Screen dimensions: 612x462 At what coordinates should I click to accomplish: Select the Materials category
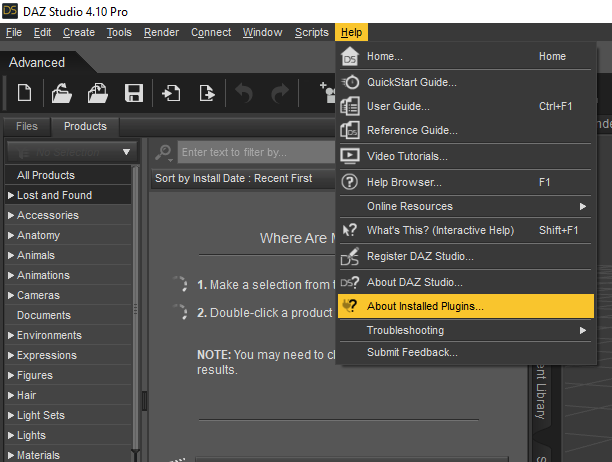point(68,455)
